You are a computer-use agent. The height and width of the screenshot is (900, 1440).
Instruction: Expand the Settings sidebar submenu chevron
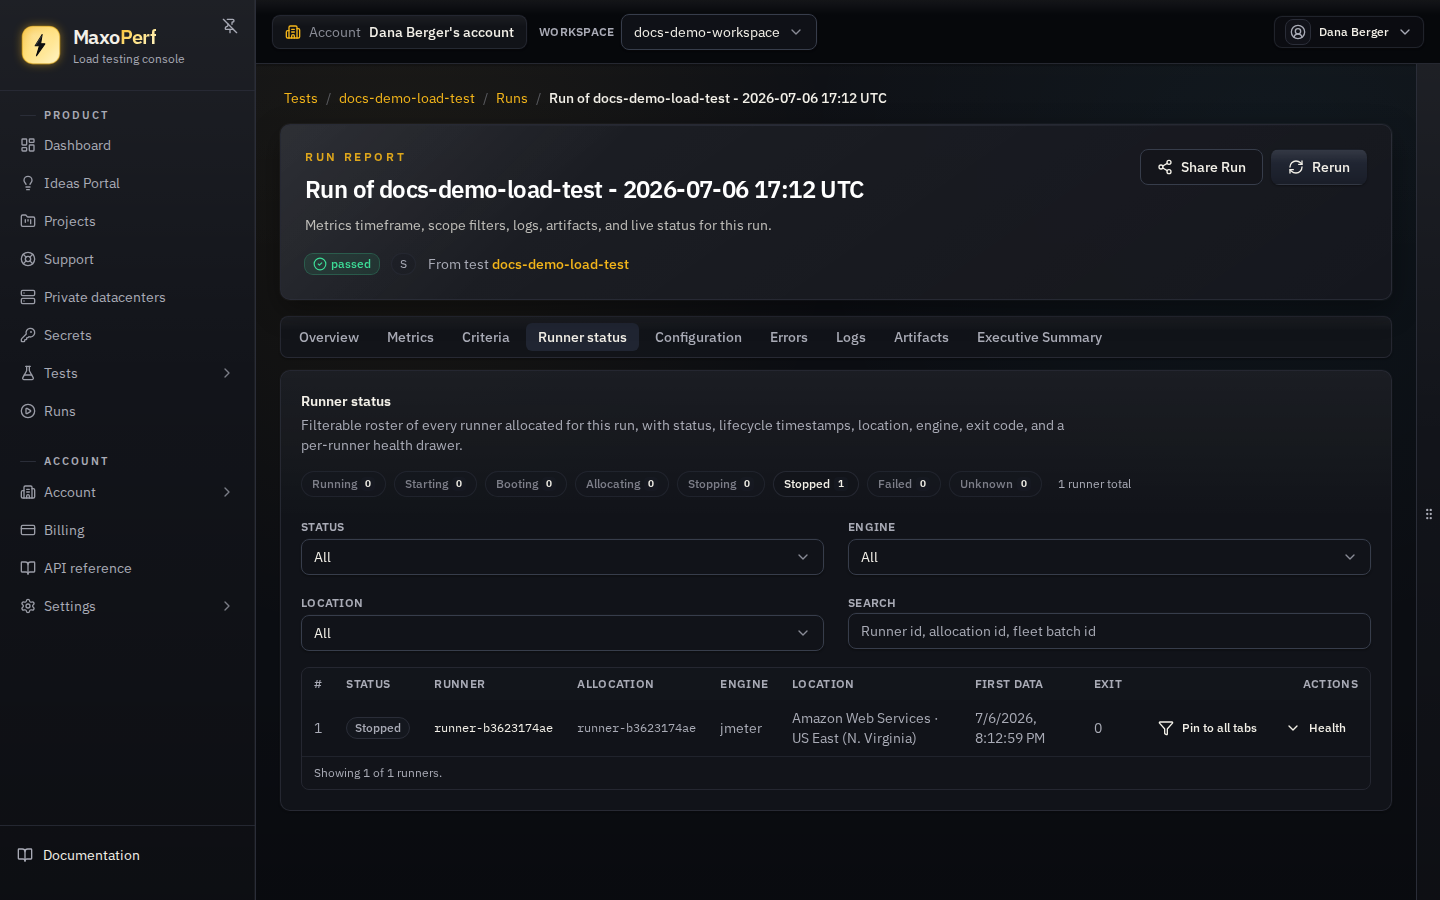point(227,606)
